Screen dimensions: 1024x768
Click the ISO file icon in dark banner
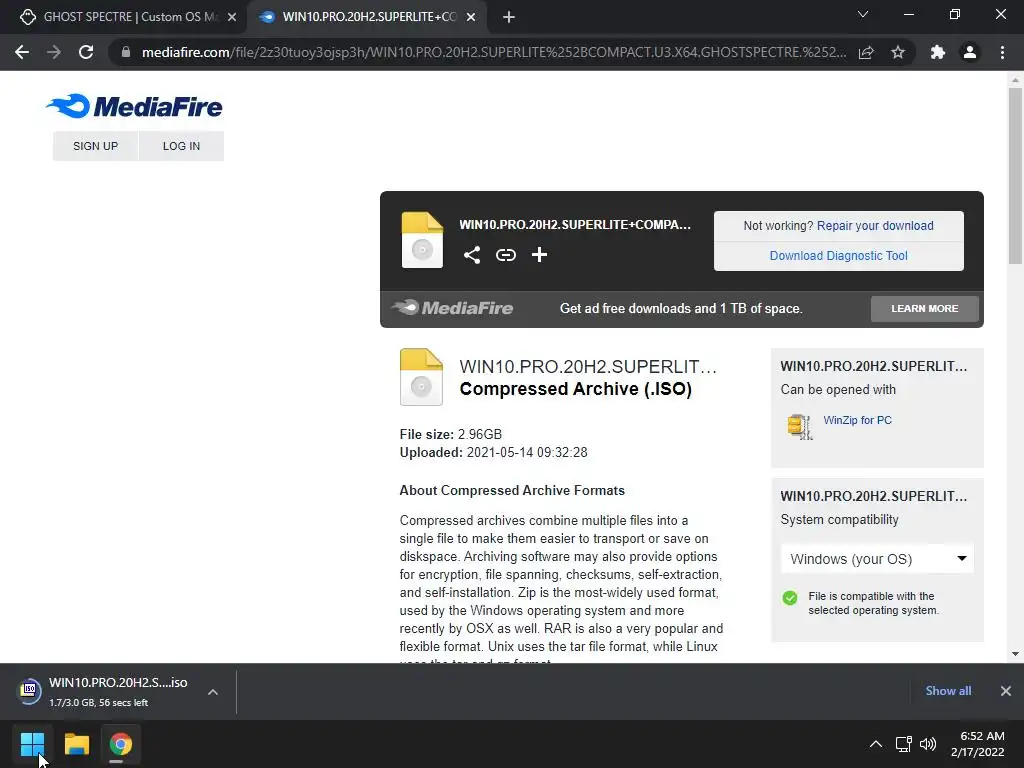pyautogui.click(x=422, y=240)
